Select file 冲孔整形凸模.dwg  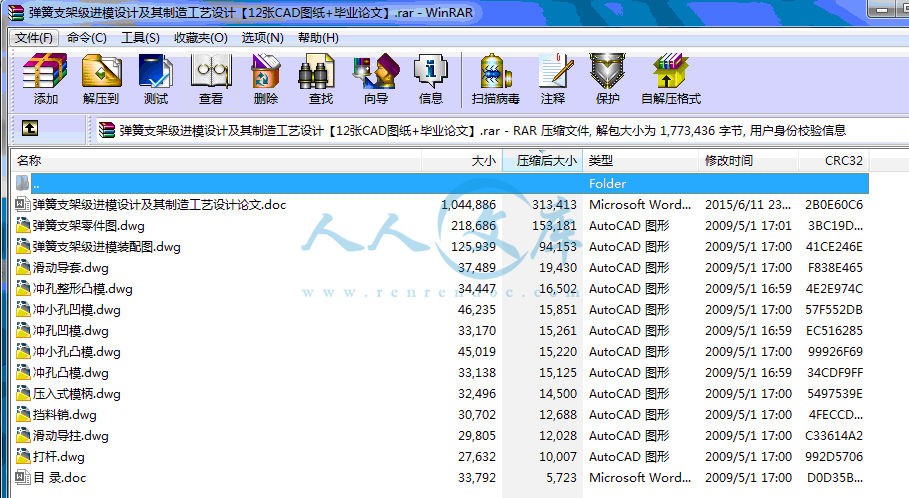[82, 289]
